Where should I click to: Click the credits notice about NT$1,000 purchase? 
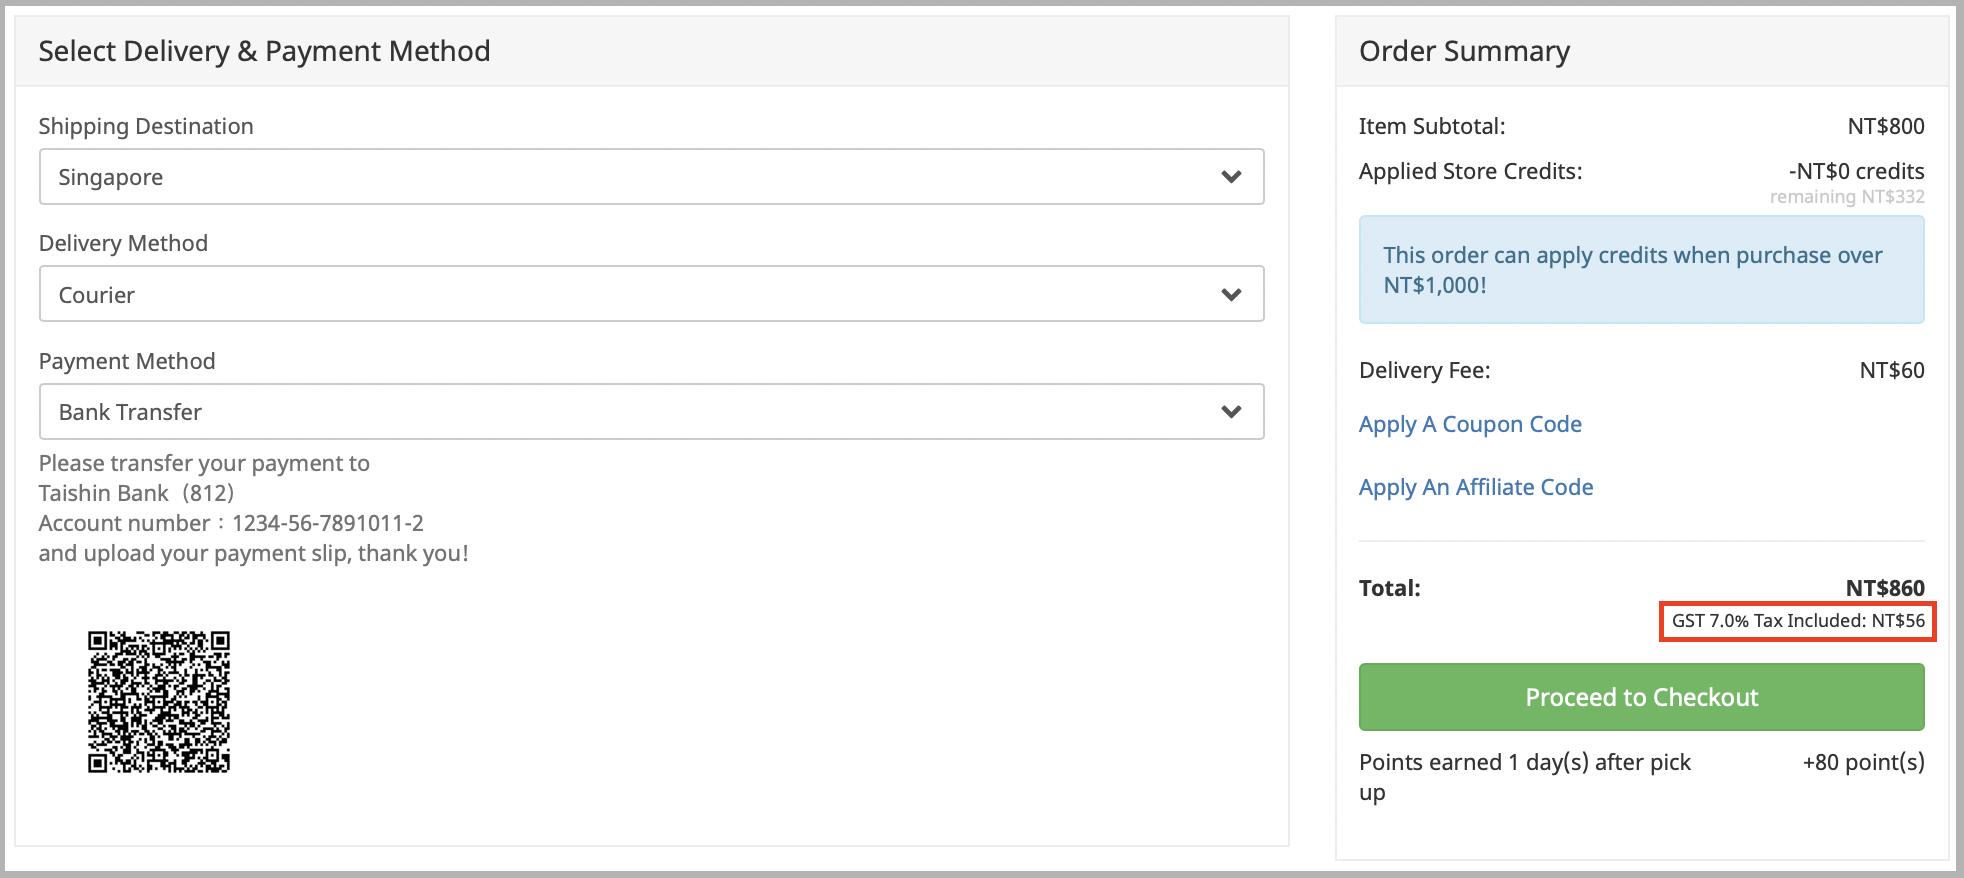click(x=1641, y=270)
